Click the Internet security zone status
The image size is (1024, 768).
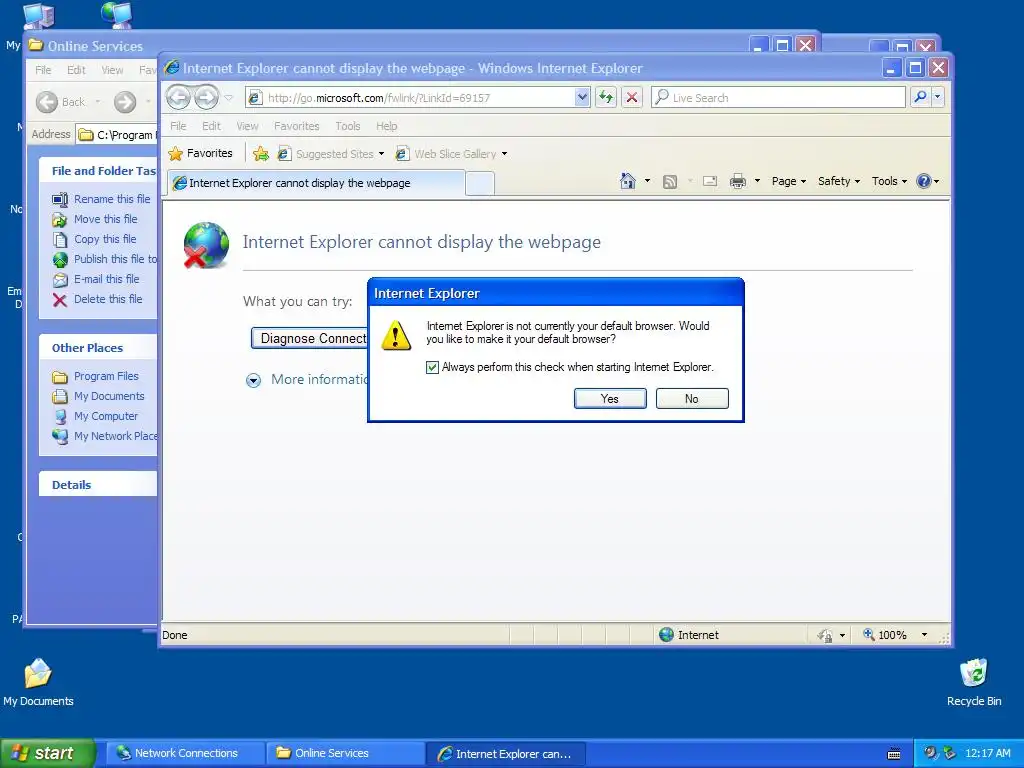pos(690,635)
